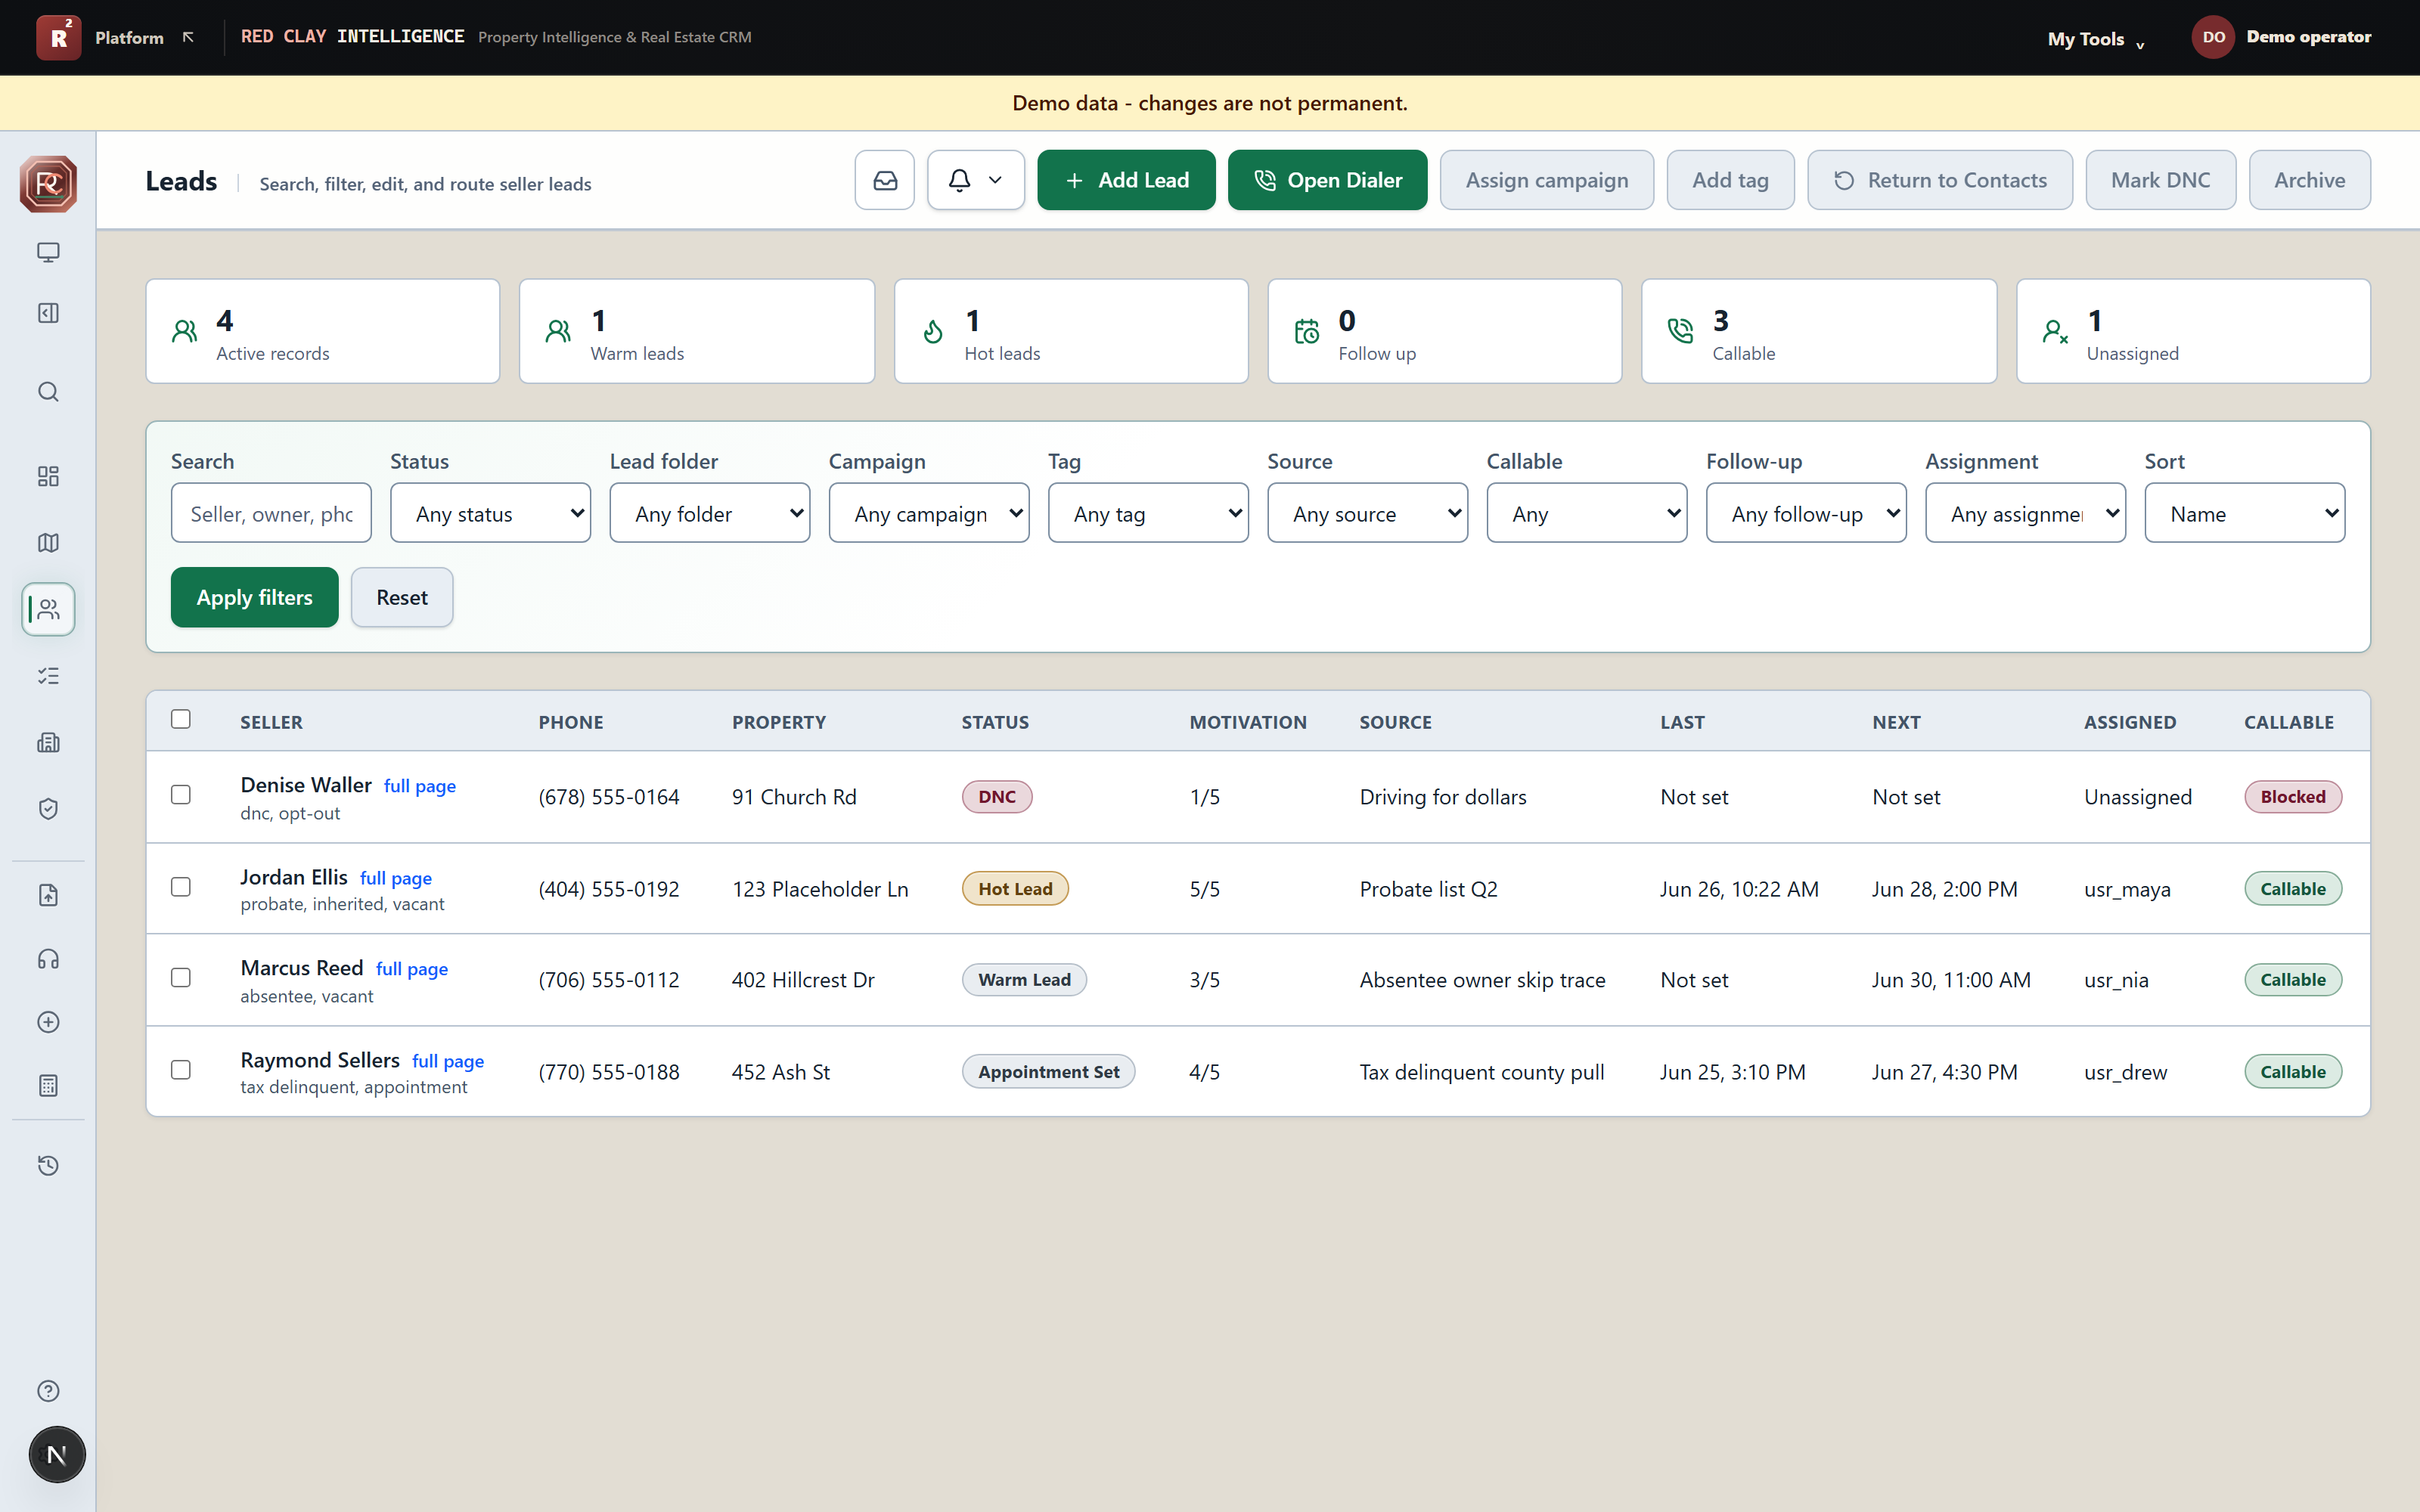Open the Follow-up dropdown
This screenshot has height=1512, width=2420.
pyautogui.click(x=1806, y=513)
